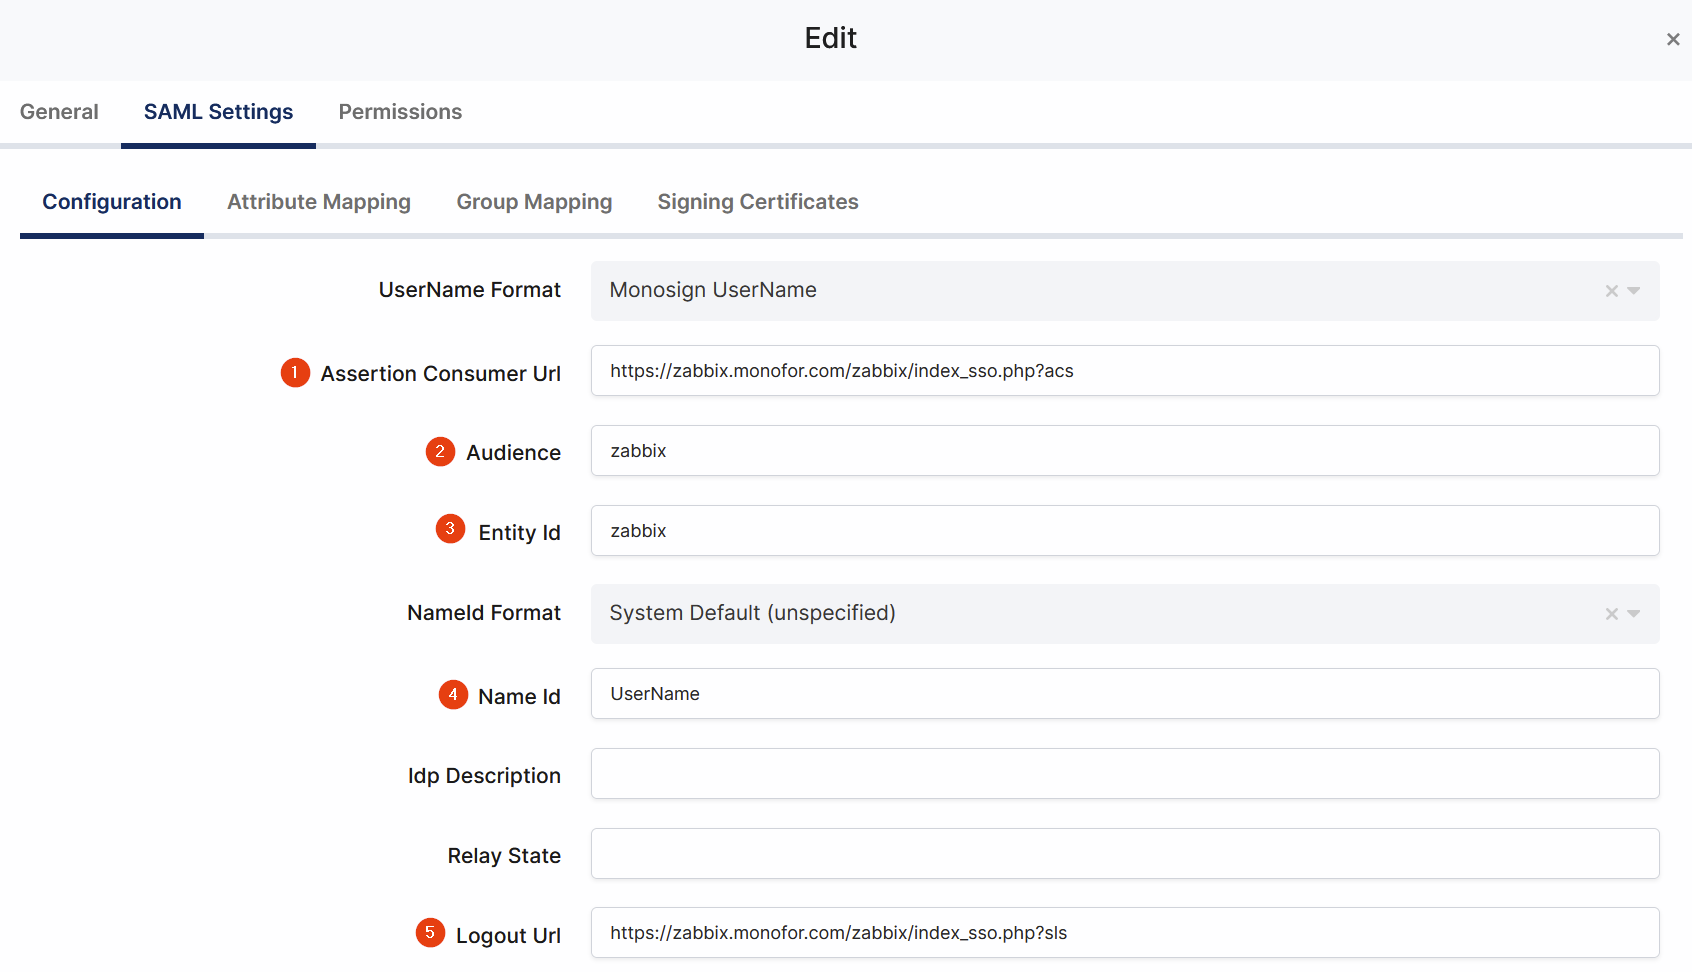1692x972 pixels.
Task: Click the red step 3 badge
Action: (450, 529)
